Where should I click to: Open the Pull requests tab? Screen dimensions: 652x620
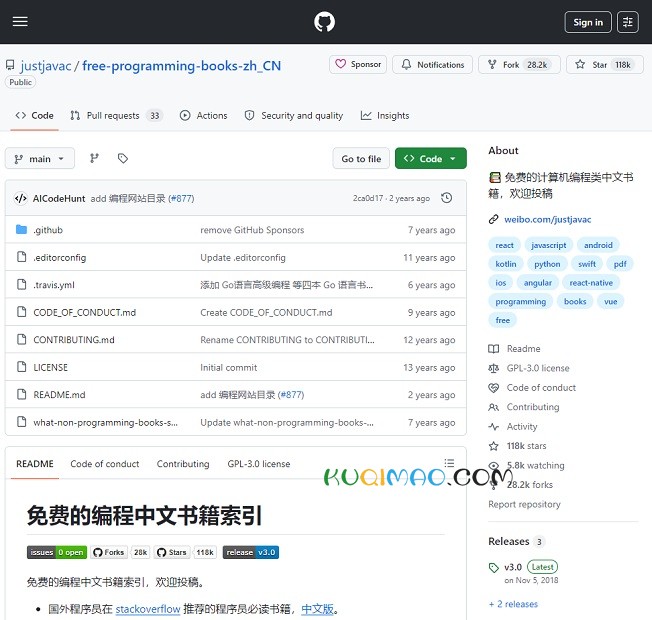pyautogui.click(x=116, y=116)
